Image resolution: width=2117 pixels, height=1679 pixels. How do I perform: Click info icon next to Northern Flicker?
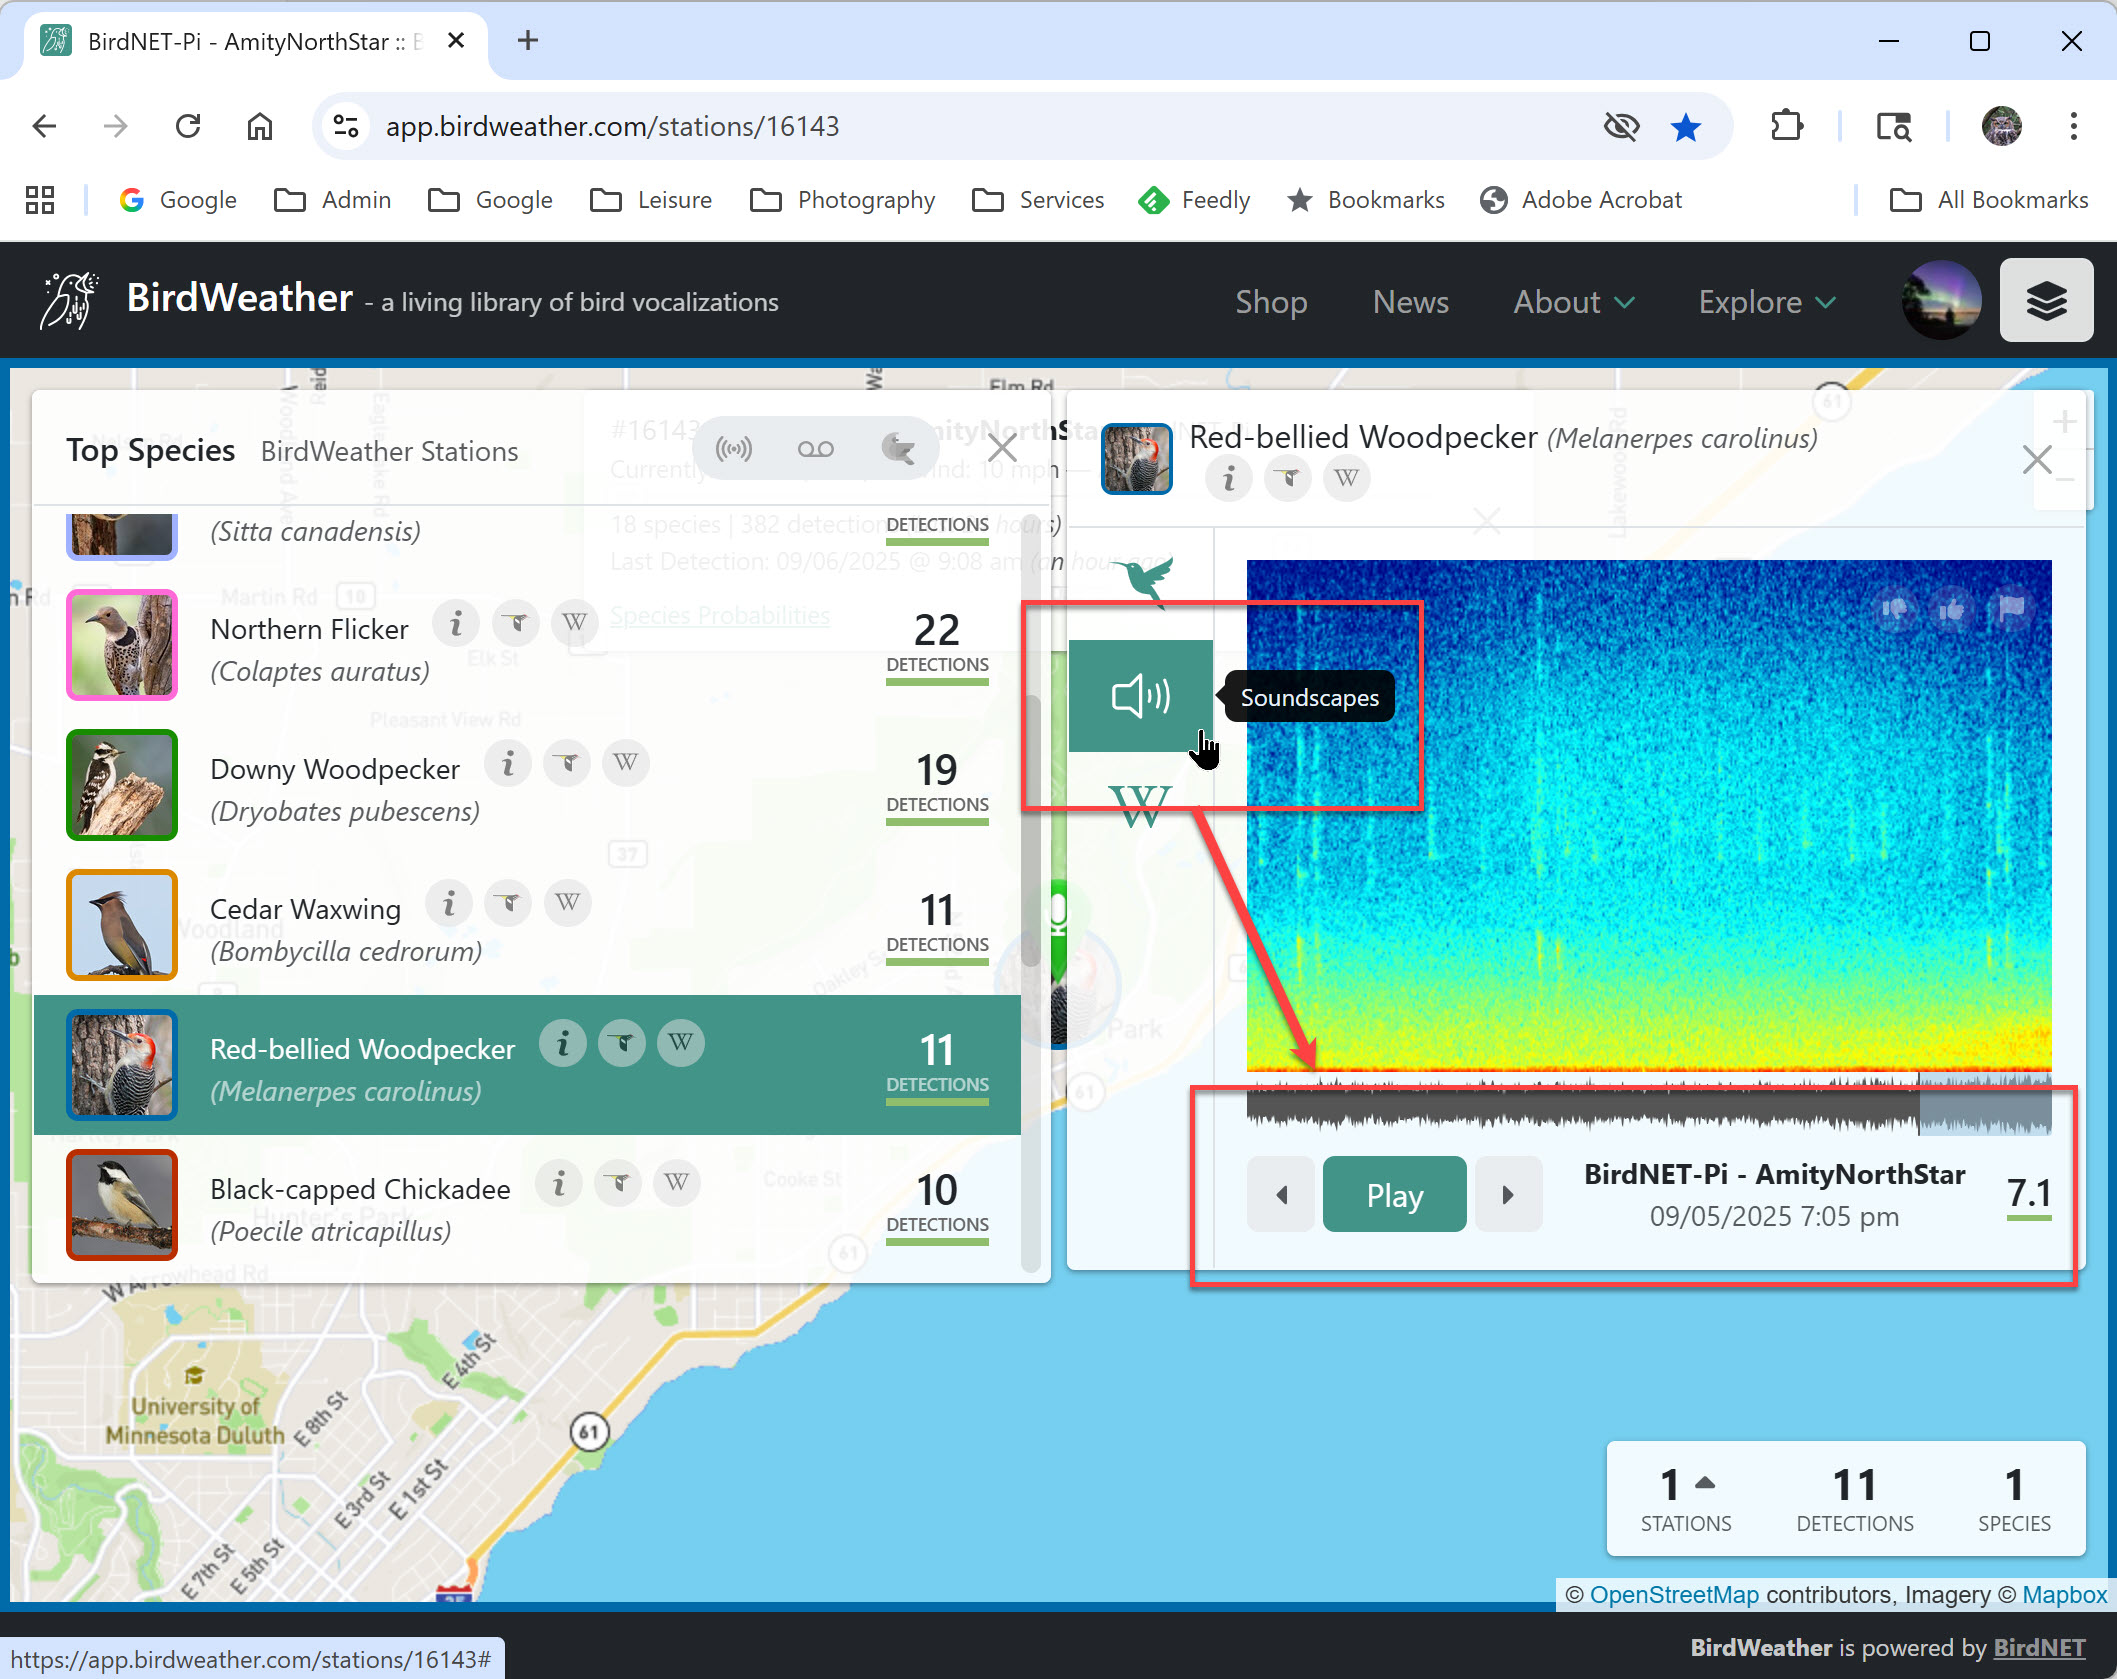pyautogui.click(x=456, y=624)
